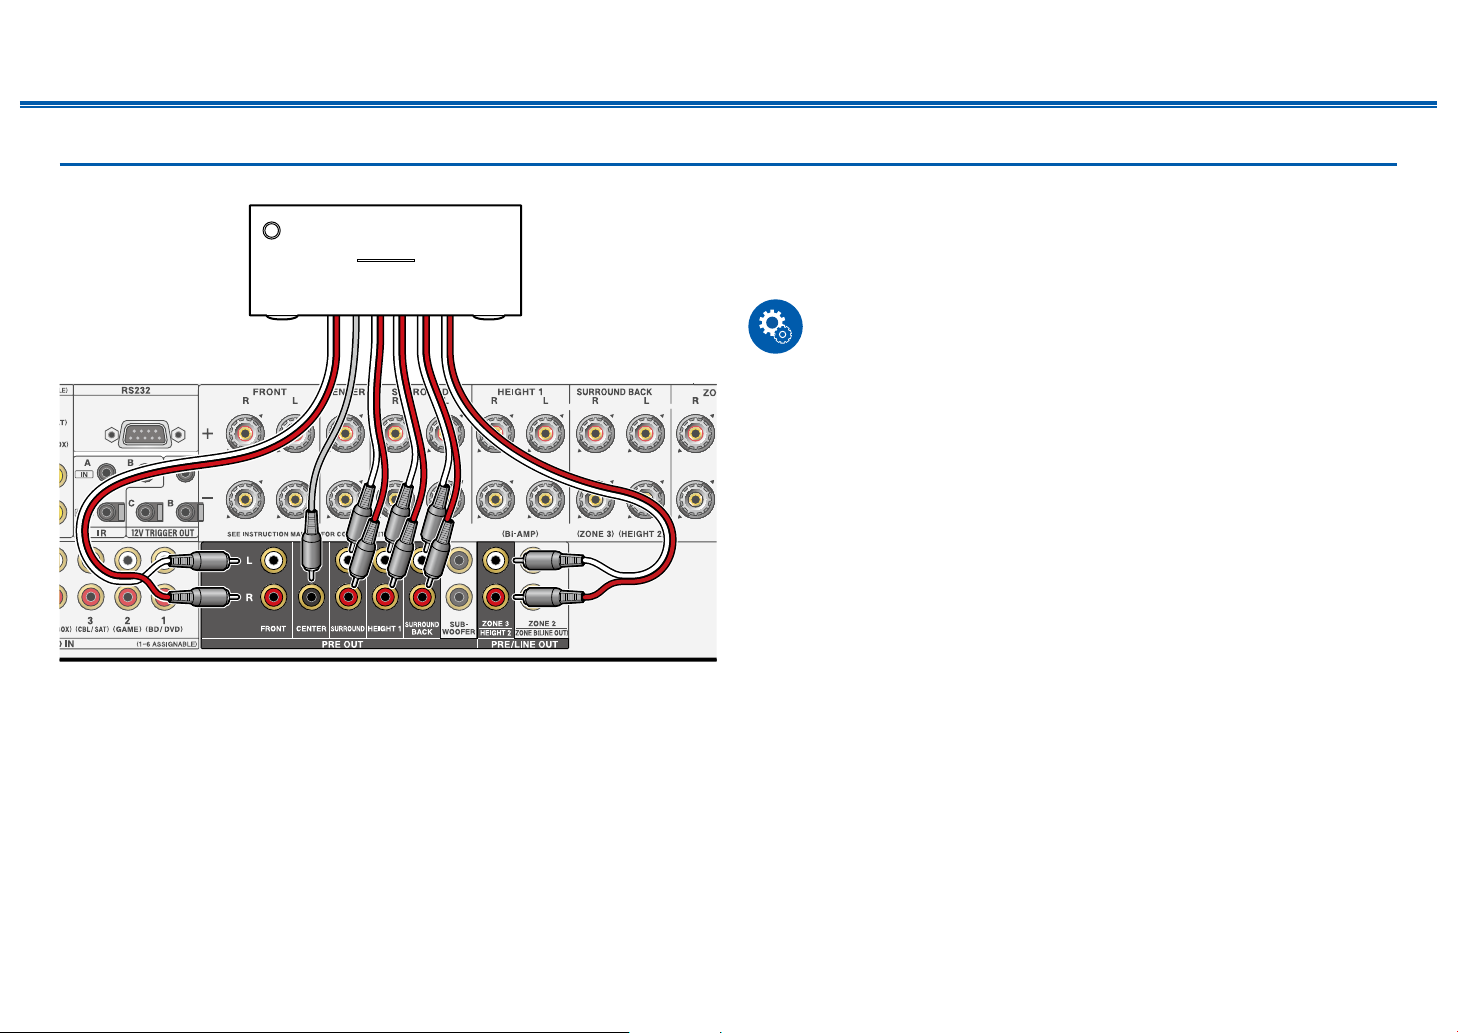Click the 12V TRIGGER OUT label
Viewport: 1458px width, 1033px height.
click(x=163, y=533)
